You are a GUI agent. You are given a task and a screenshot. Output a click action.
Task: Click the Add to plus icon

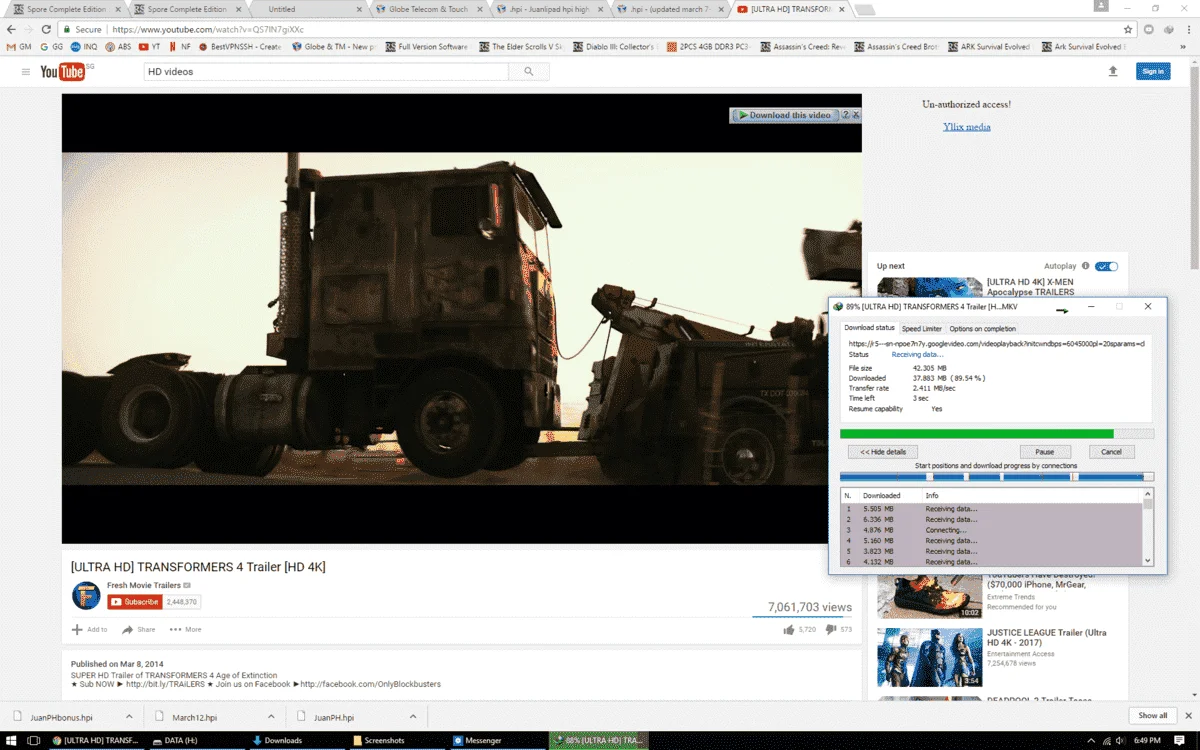click(77, 629)
